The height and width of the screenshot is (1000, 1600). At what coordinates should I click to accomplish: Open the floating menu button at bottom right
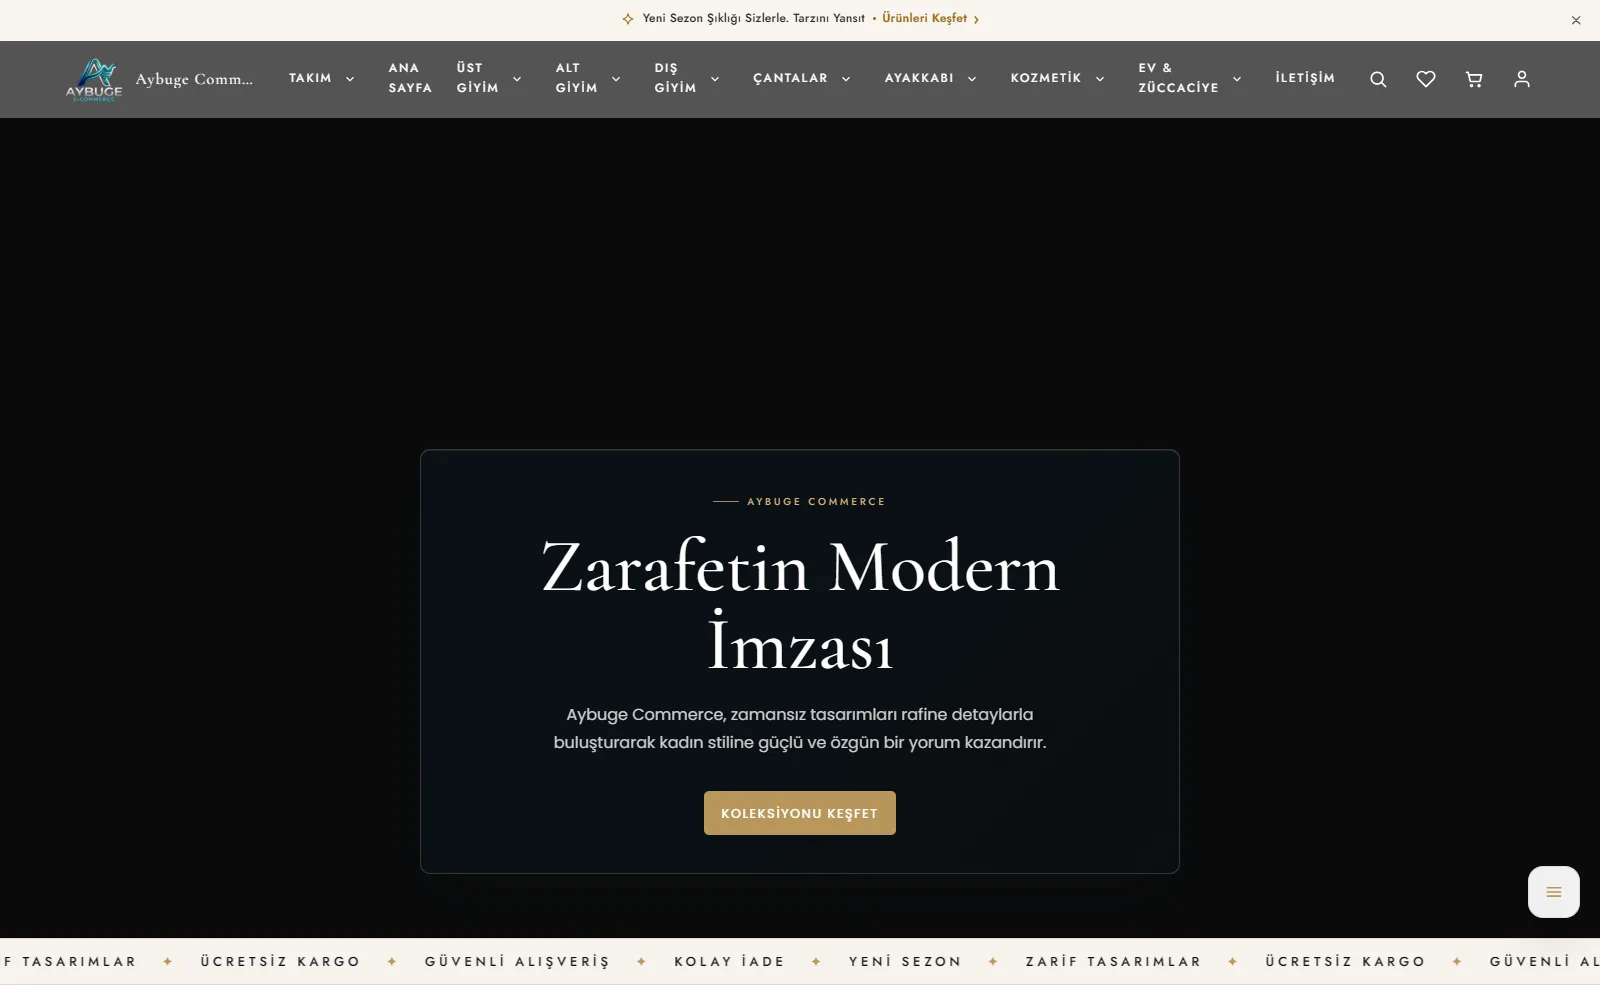tap(1554, 892)
